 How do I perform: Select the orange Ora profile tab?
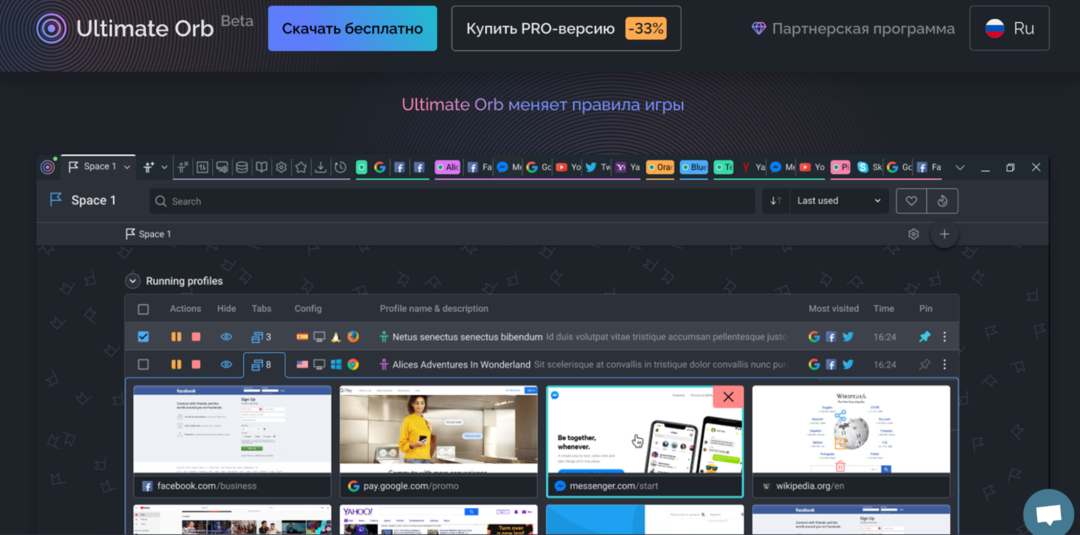[660, 167]
